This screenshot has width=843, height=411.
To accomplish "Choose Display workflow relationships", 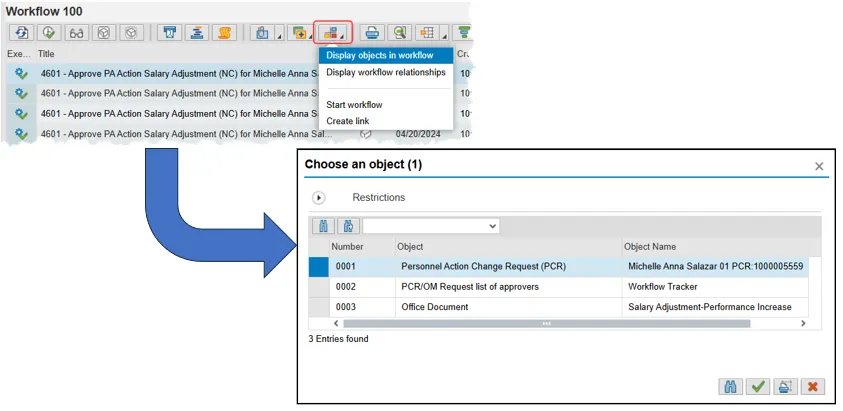I will pos(386,72).
